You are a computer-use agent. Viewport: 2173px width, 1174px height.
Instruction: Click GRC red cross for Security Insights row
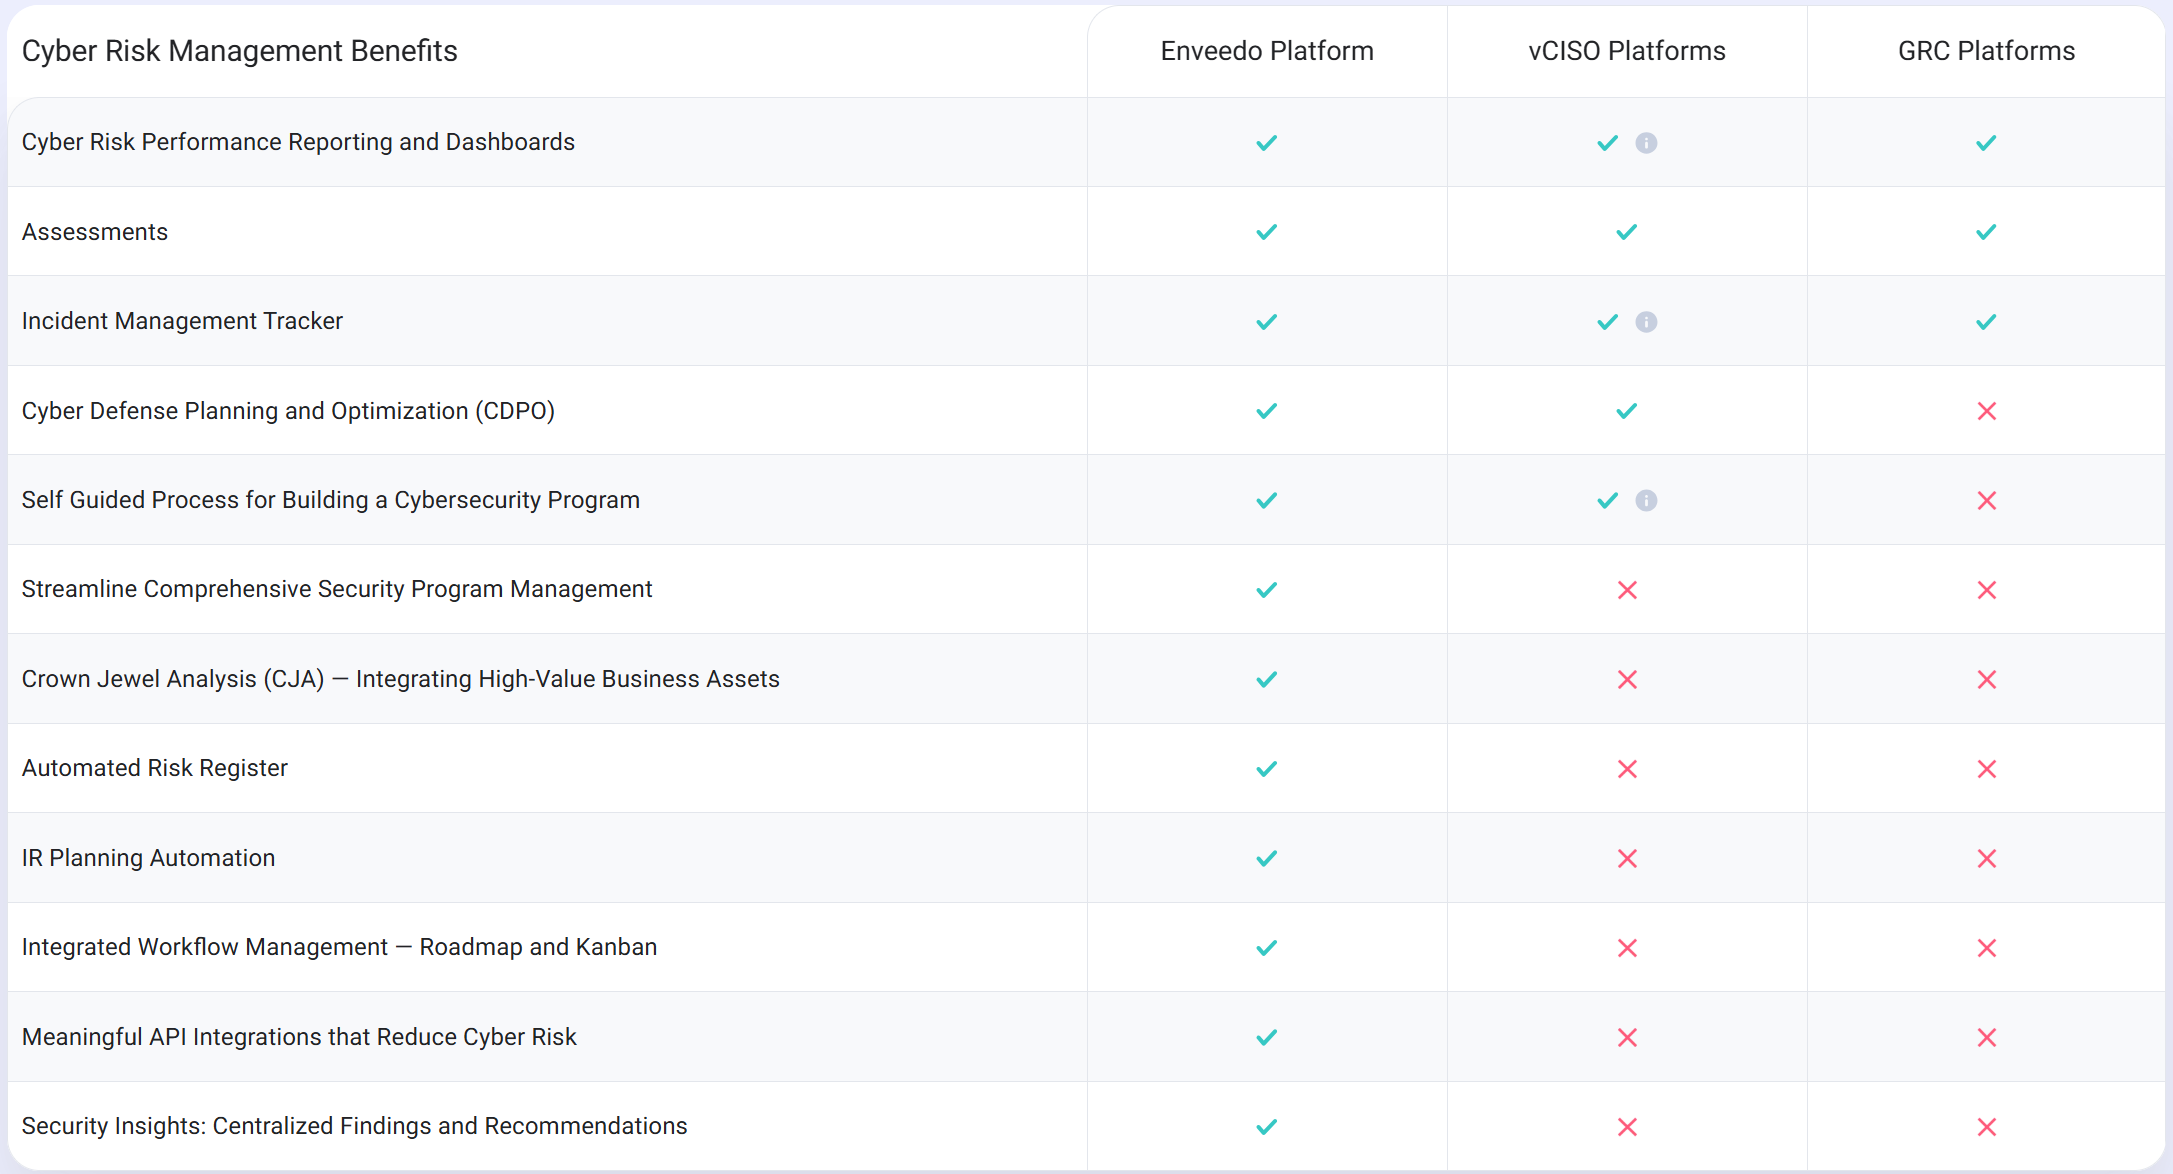pos(1987,1127)
